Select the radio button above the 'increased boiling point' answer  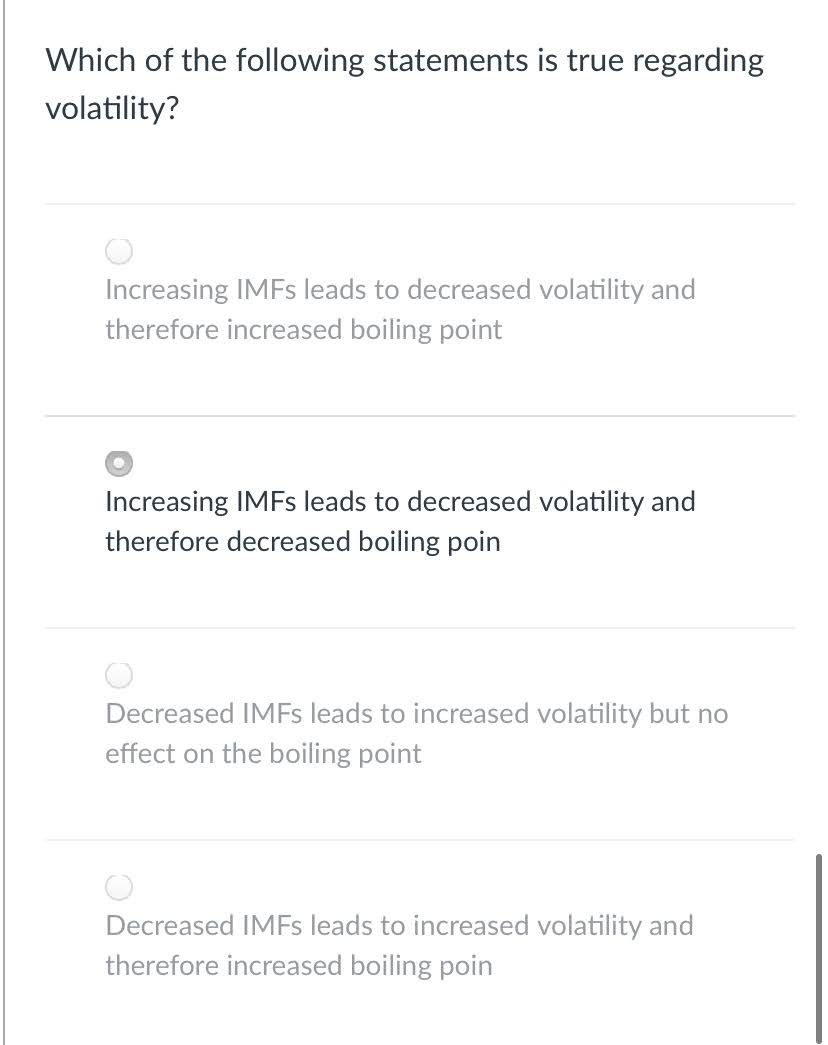point(119,251)
